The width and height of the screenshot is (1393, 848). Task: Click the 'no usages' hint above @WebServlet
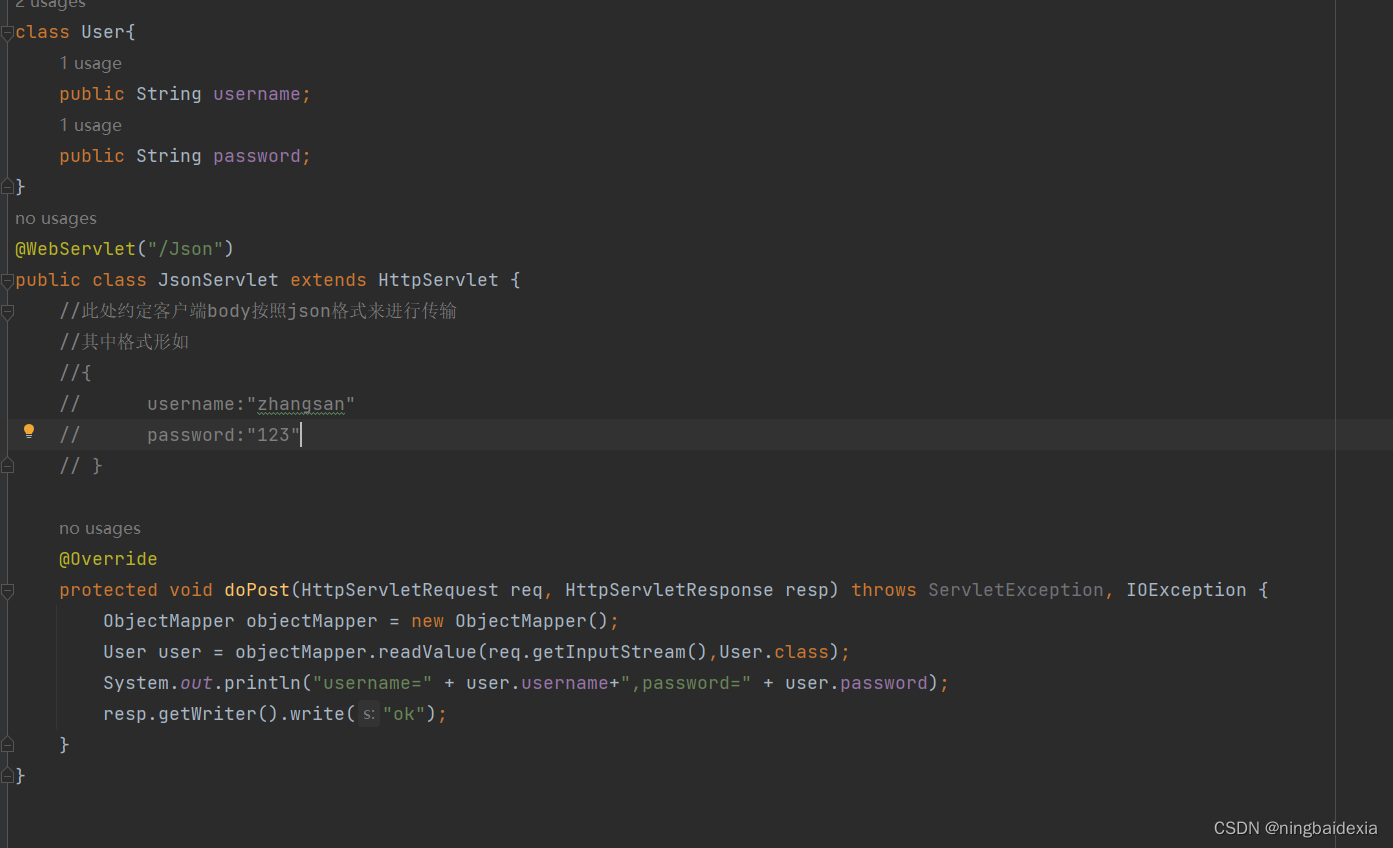tap(56, 218)
